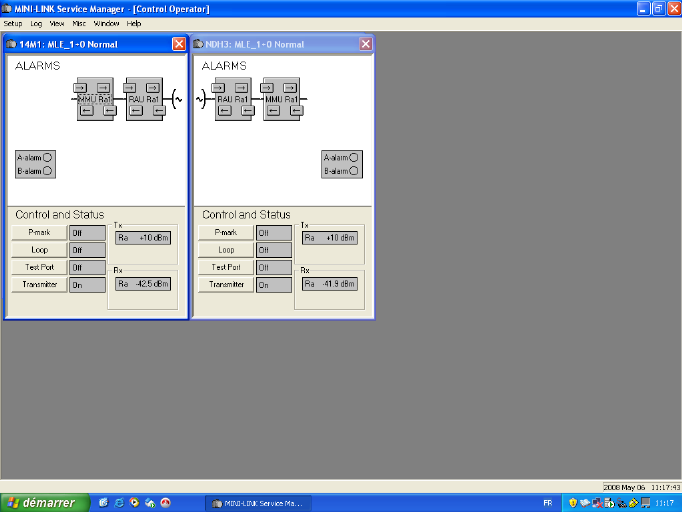
Task: Click MINI-LINK Service Ma... taskbar button
Action: [x=258, y=503]
